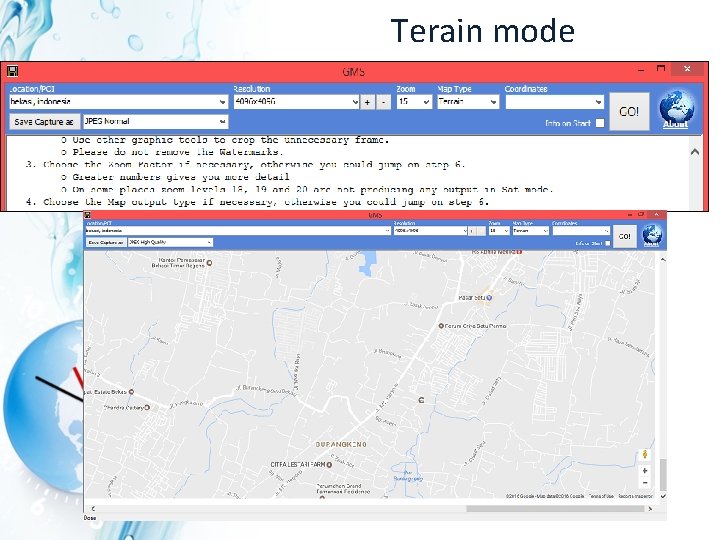Viewport: 720px width, 540px height.
Task: Zoom in with the map's plus control
Action: click(645, 471)
